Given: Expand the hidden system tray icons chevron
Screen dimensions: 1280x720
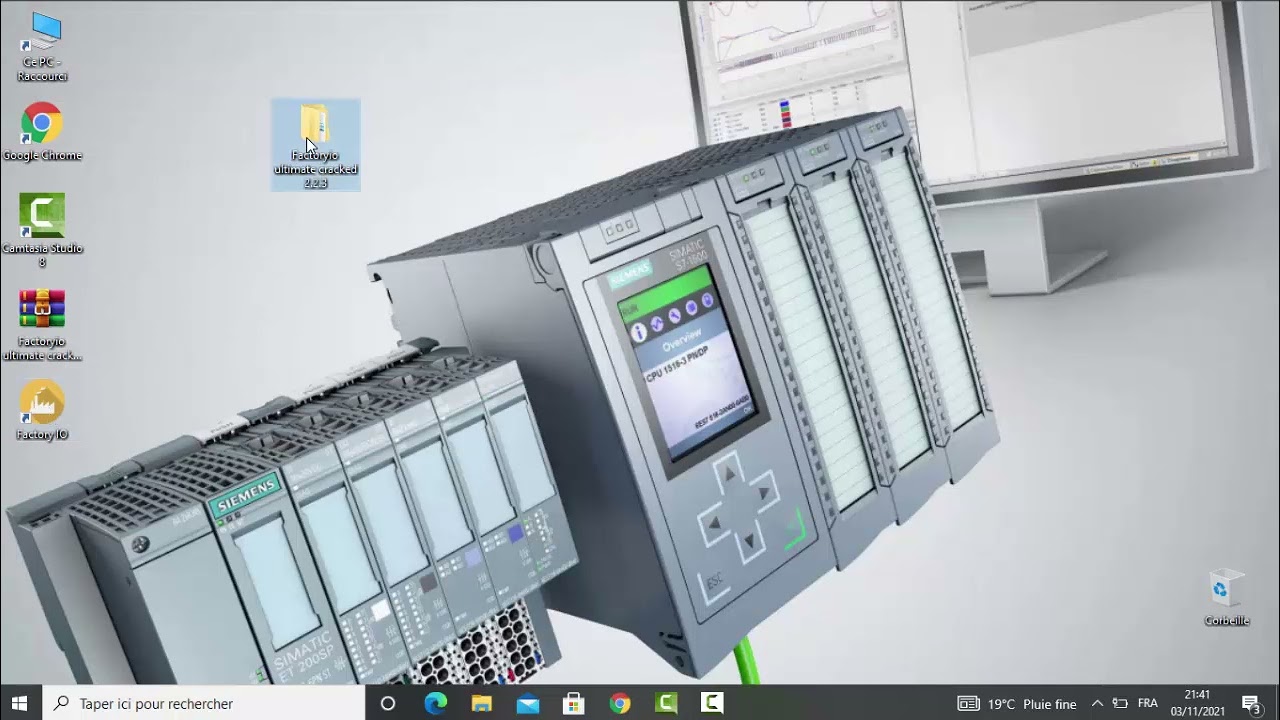Looking at the screenshot, I should 1097,704.
